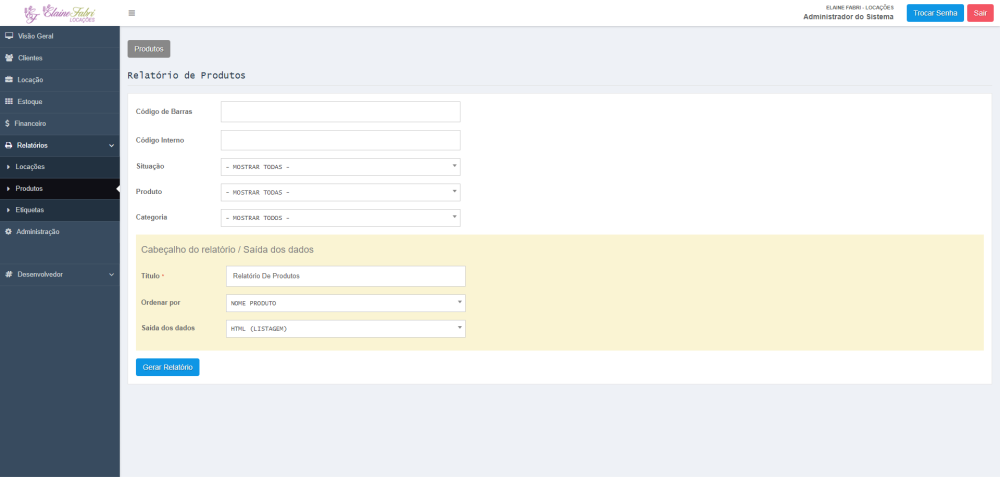Screen dimensions: 1000x478
Task: Click the Estoque grid icon
Action: tap(9, 102)
